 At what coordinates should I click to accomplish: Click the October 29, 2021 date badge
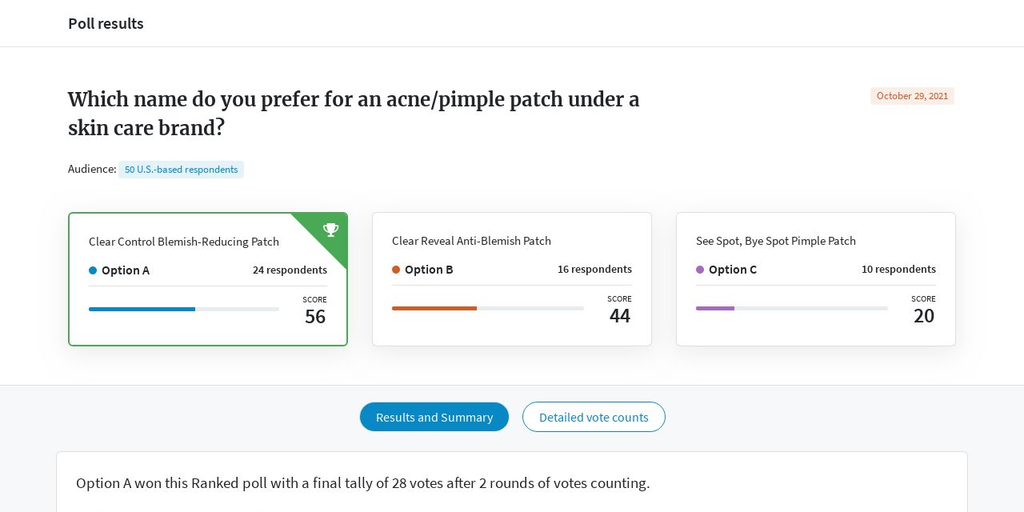click(912, 96)
